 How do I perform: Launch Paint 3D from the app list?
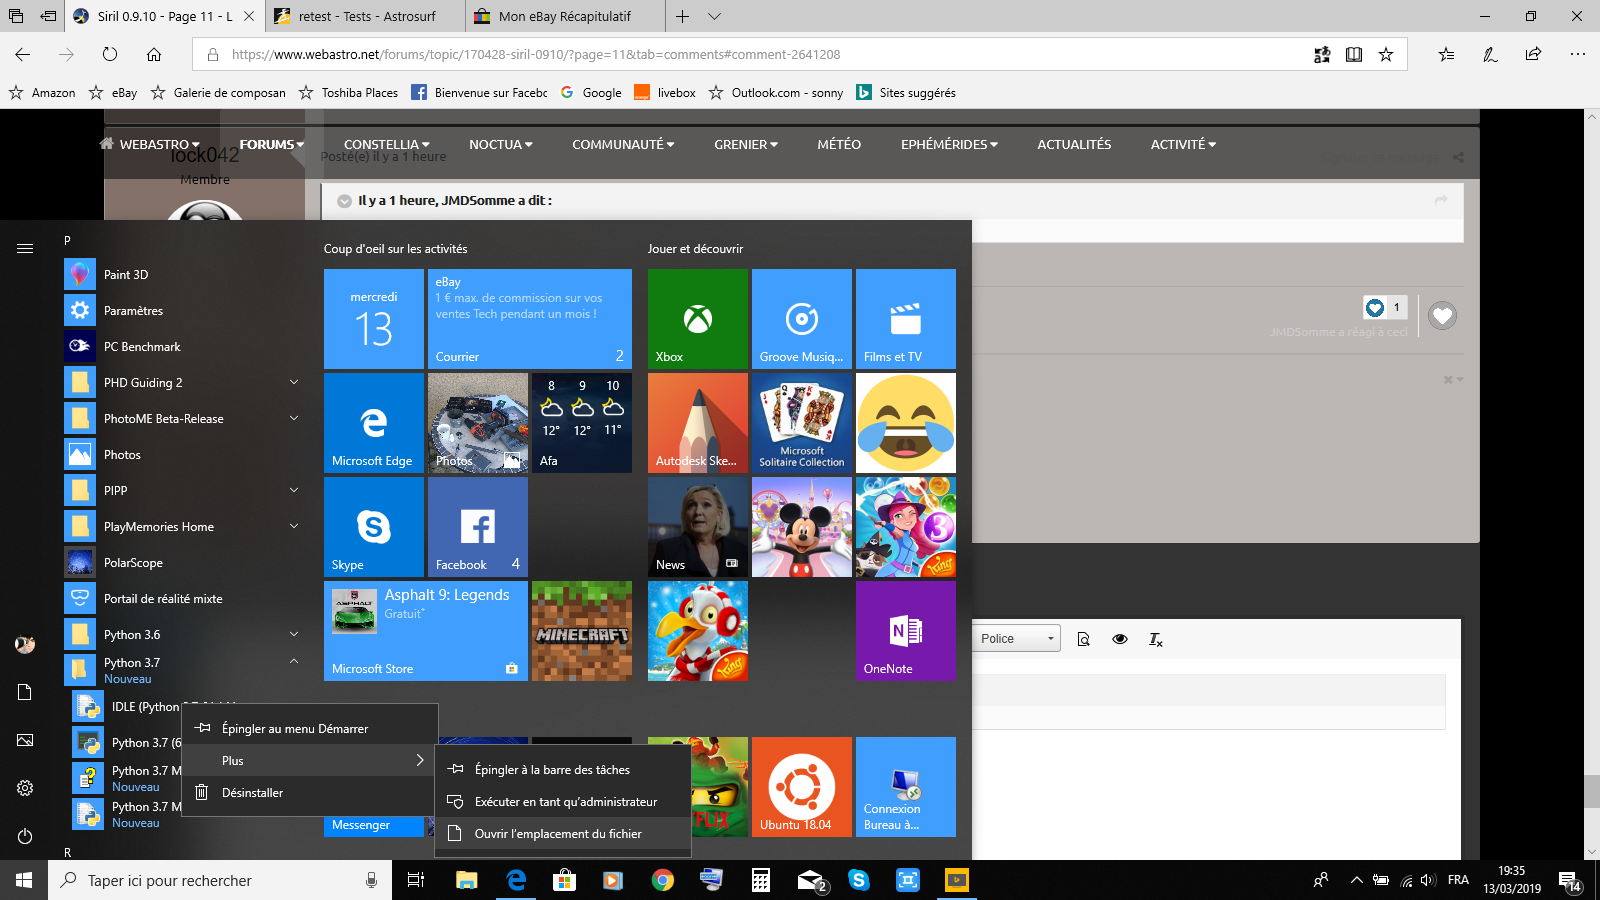184,275
